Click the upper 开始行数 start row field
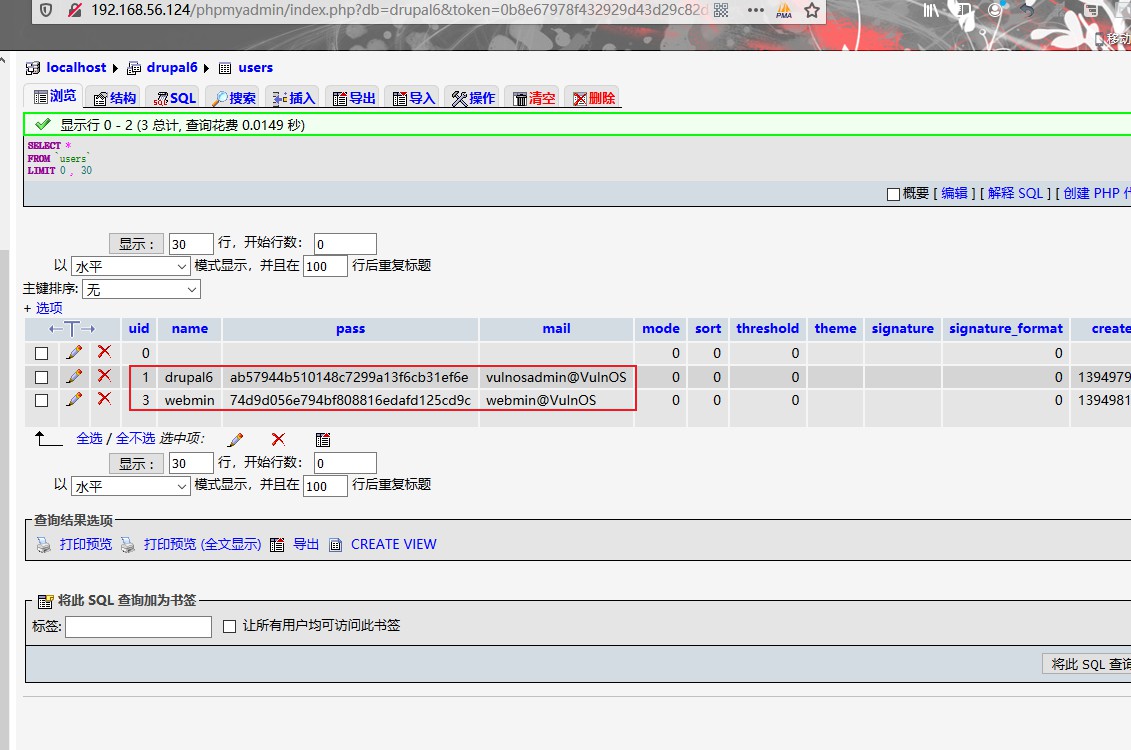The image size is (1131, 750). click(346, 244)
